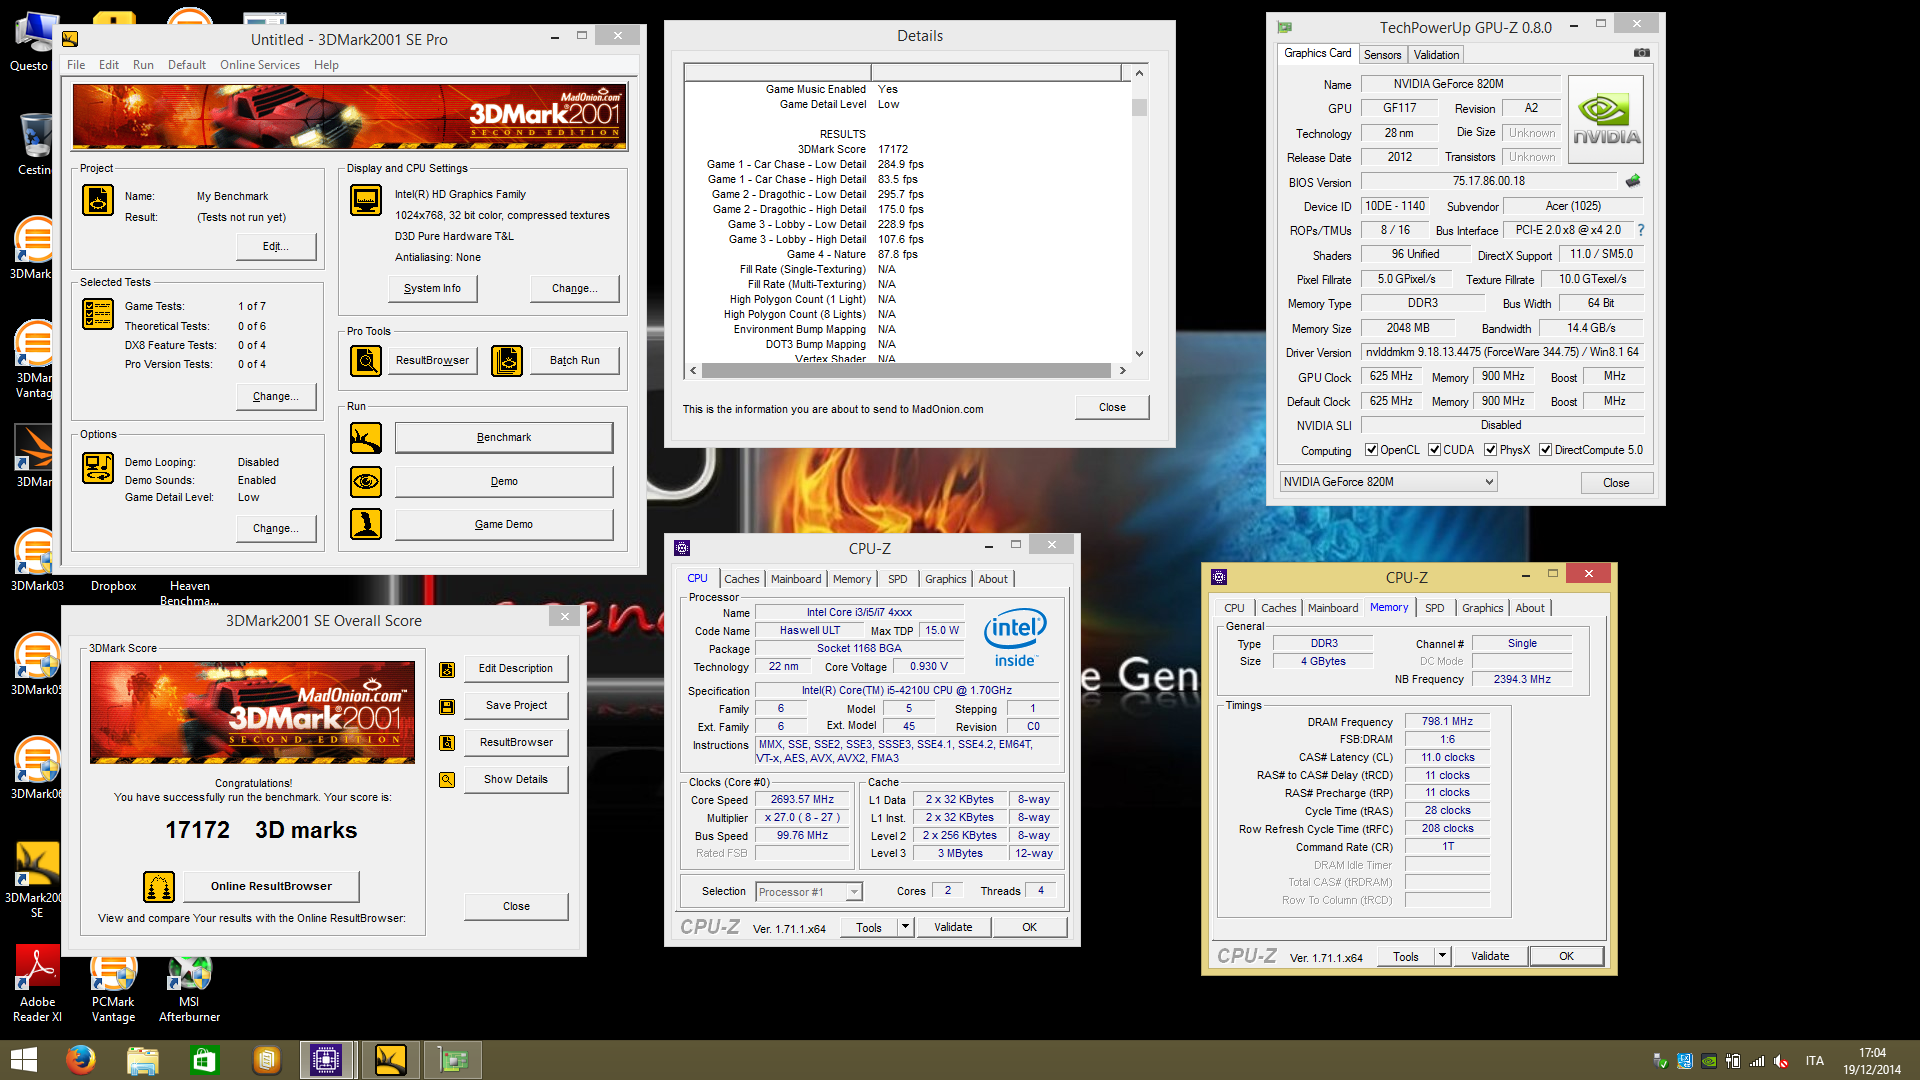
Task: Open NVIDIA GeForce 820M GPU selector dropdown
Action: point(1389,482)
